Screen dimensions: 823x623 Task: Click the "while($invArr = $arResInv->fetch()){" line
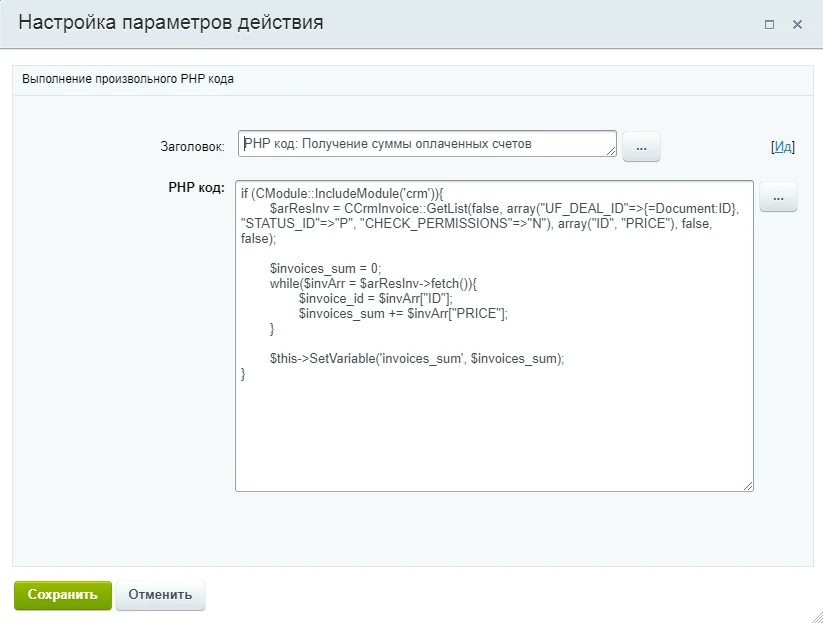373,284
